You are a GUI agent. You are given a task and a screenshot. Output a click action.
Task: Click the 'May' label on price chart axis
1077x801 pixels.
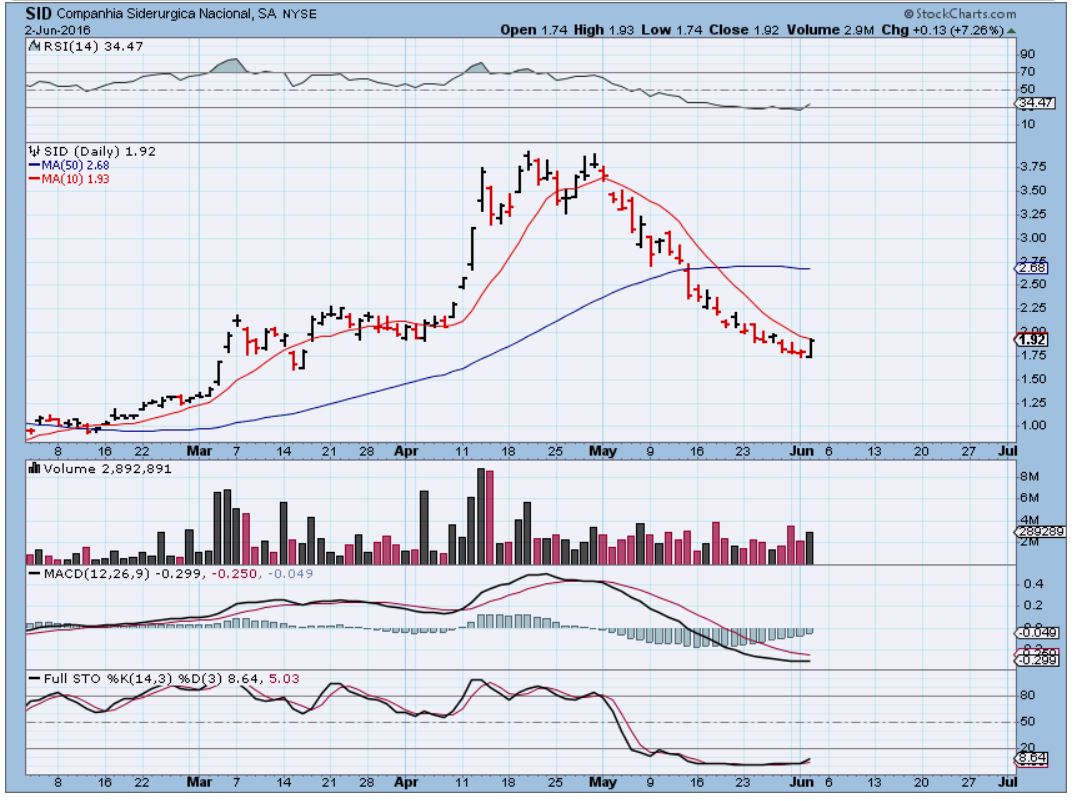[603, 451]
